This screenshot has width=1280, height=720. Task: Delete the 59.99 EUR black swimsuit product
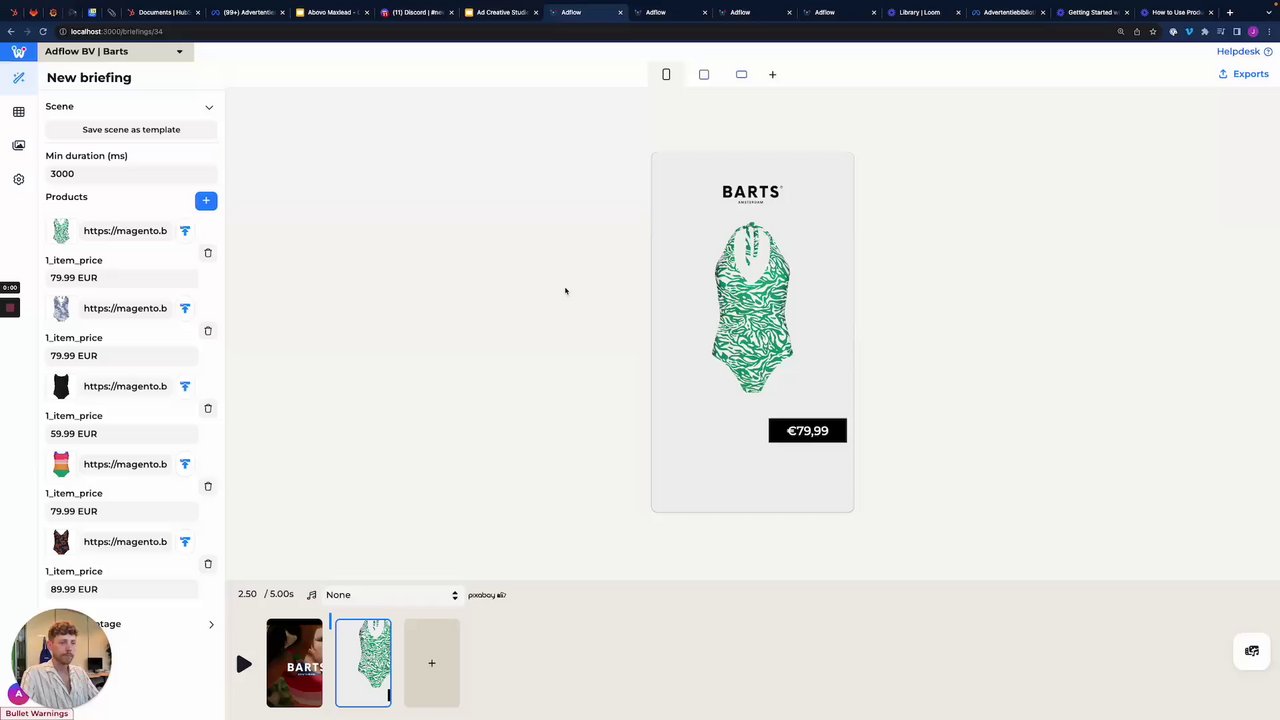(x=208, y=408)
